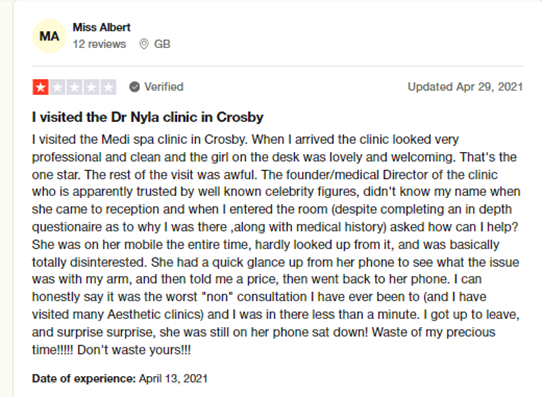Click the Updated Apr 29, 2021 date
The image size is (542, 397).
[x=465, y=87]
